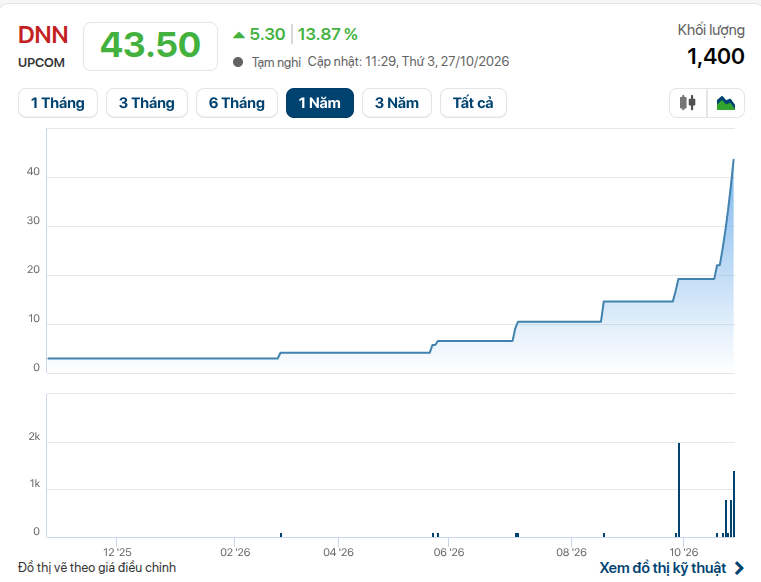Open Xem đồ thị kỹ thuật link

662,568
